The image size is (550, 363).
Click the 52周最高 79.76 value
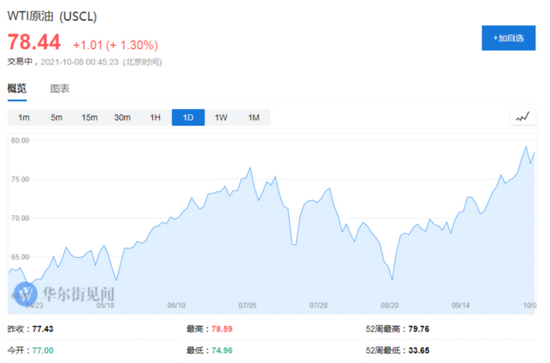click(419, 329)
